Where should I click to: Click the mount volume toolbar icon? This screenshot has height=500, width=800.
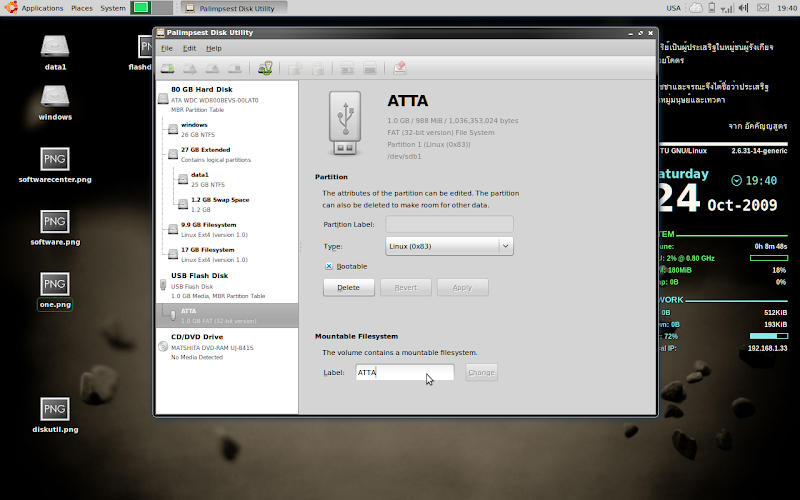point(168,68)
